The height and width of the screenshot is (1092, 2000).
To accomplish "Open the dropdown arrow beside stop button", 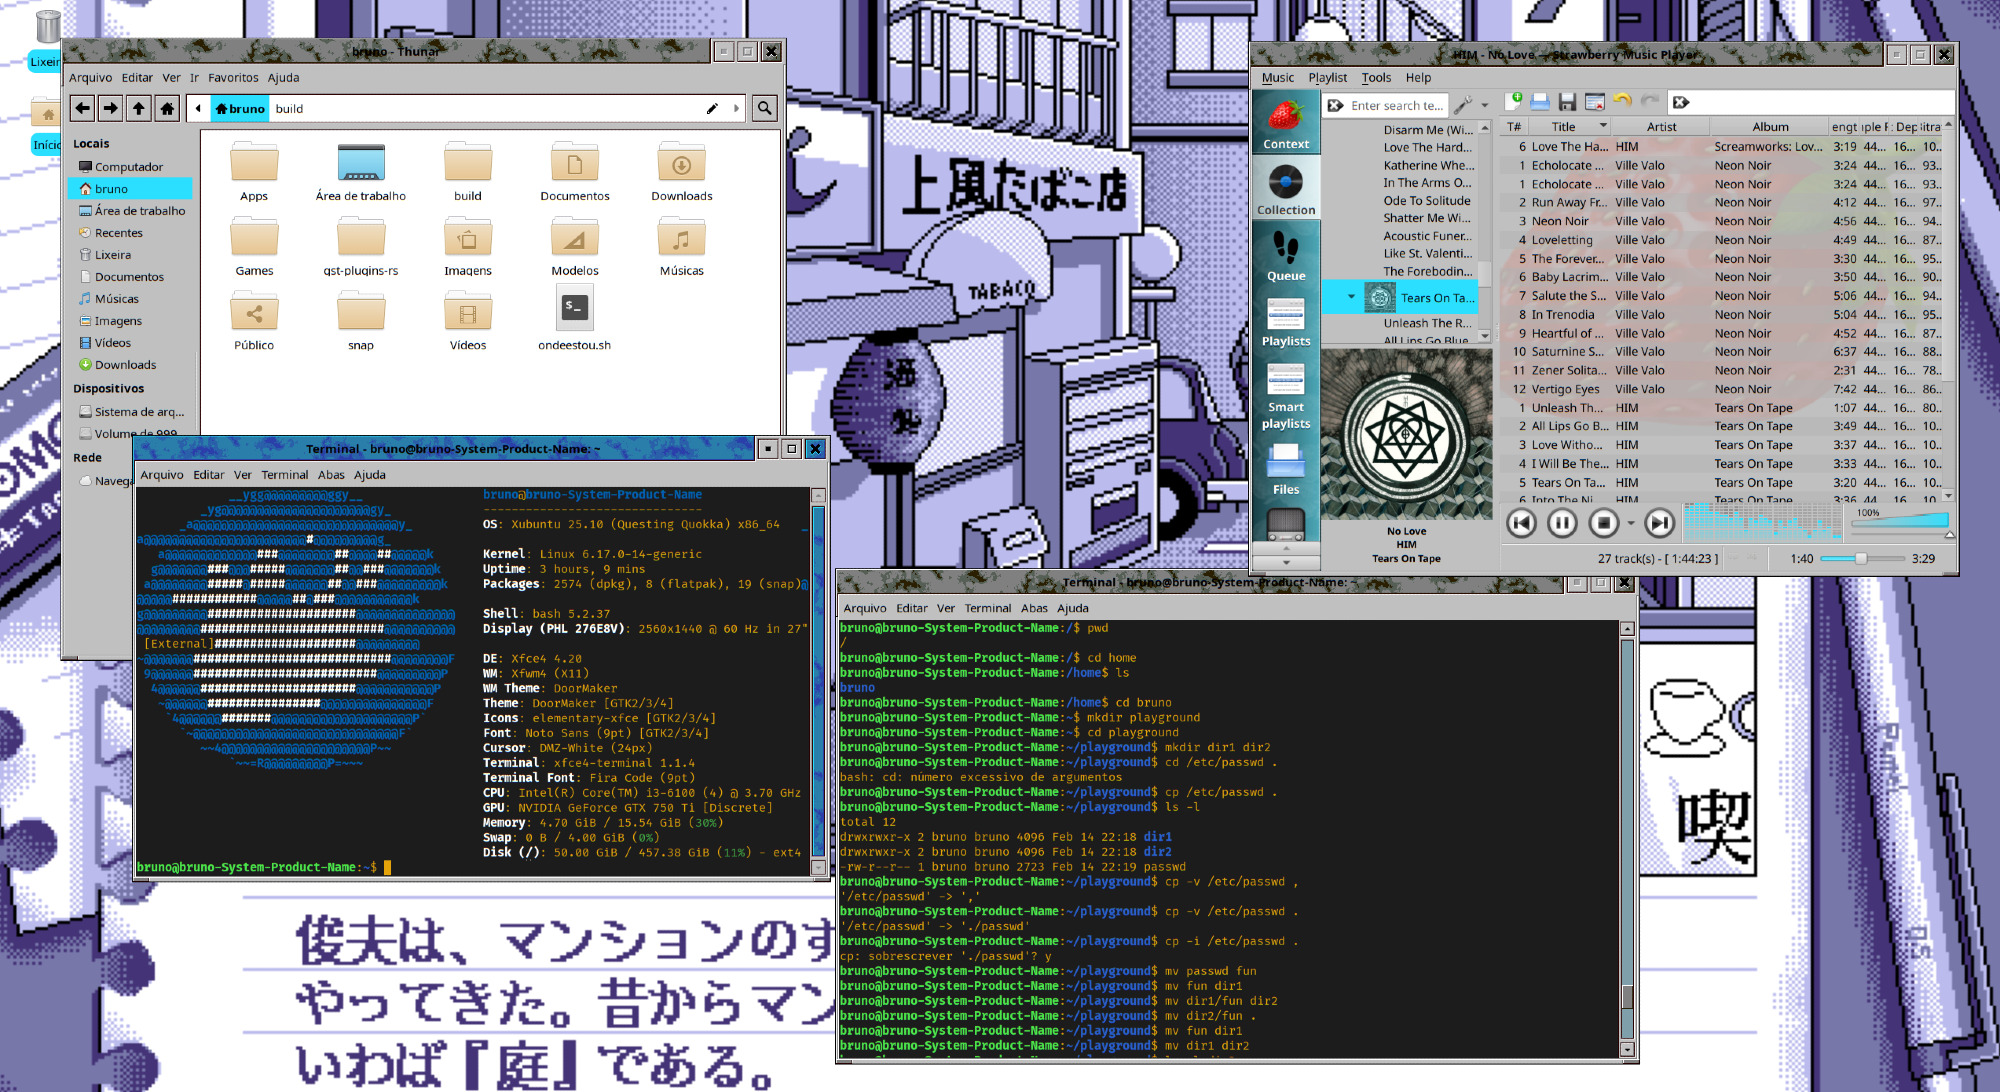I will click(1631, 523).
